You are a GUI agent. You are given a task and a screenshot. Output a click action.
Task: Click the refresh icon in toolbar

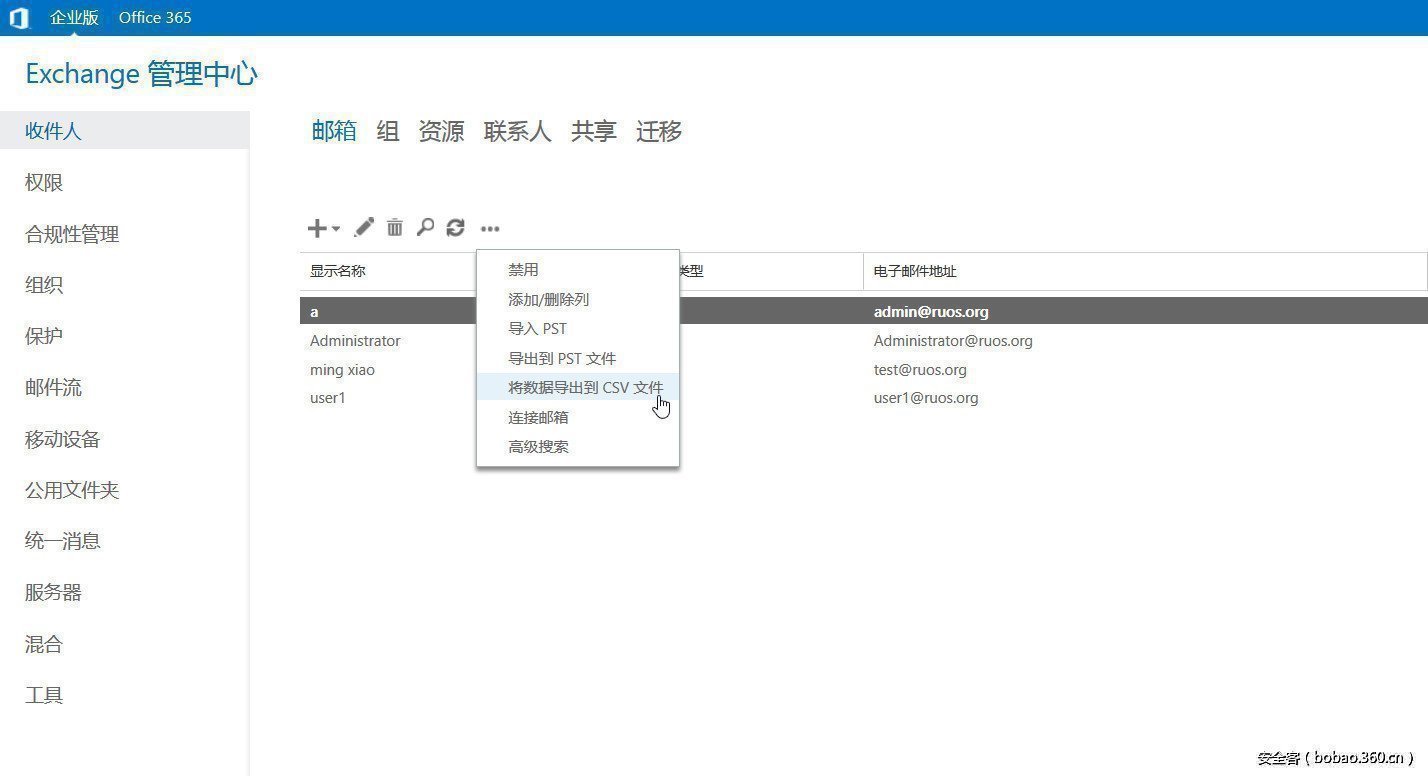click(456, 228)
